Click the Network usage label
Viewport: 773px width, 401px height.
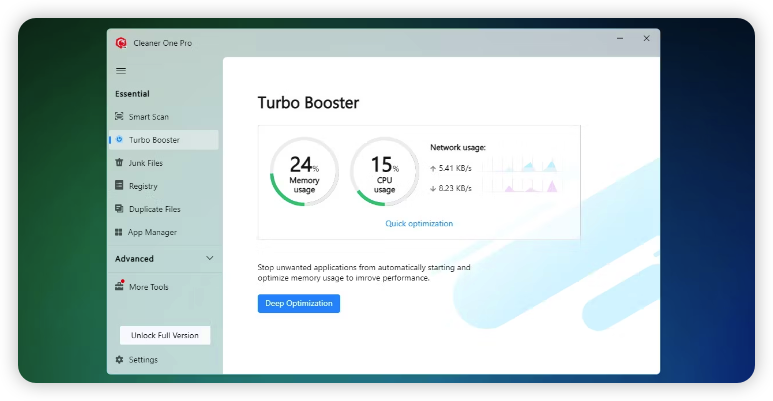458,147
